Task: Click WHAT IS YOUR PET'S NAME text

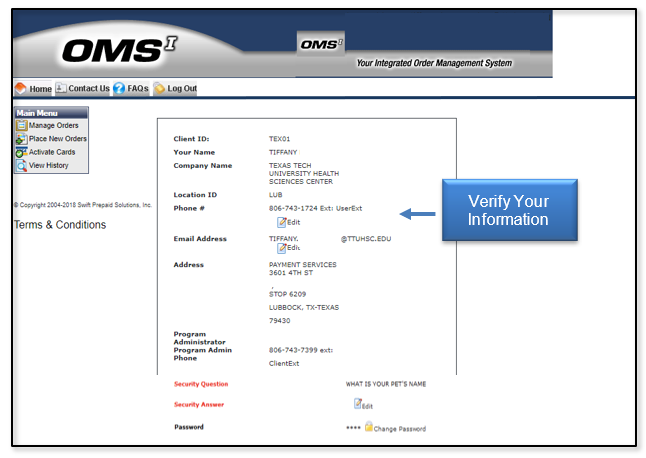Action: (x=386, y=384)
